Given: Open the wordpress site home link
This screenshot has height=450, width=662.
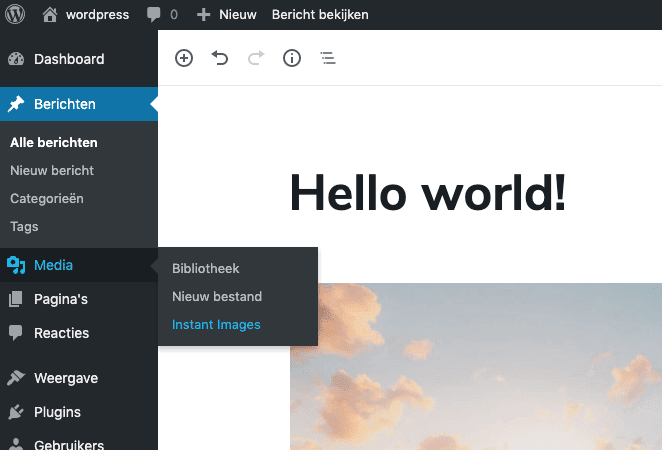Looking at the screenshot, I should pyautogui.click(x=86, y=14).
